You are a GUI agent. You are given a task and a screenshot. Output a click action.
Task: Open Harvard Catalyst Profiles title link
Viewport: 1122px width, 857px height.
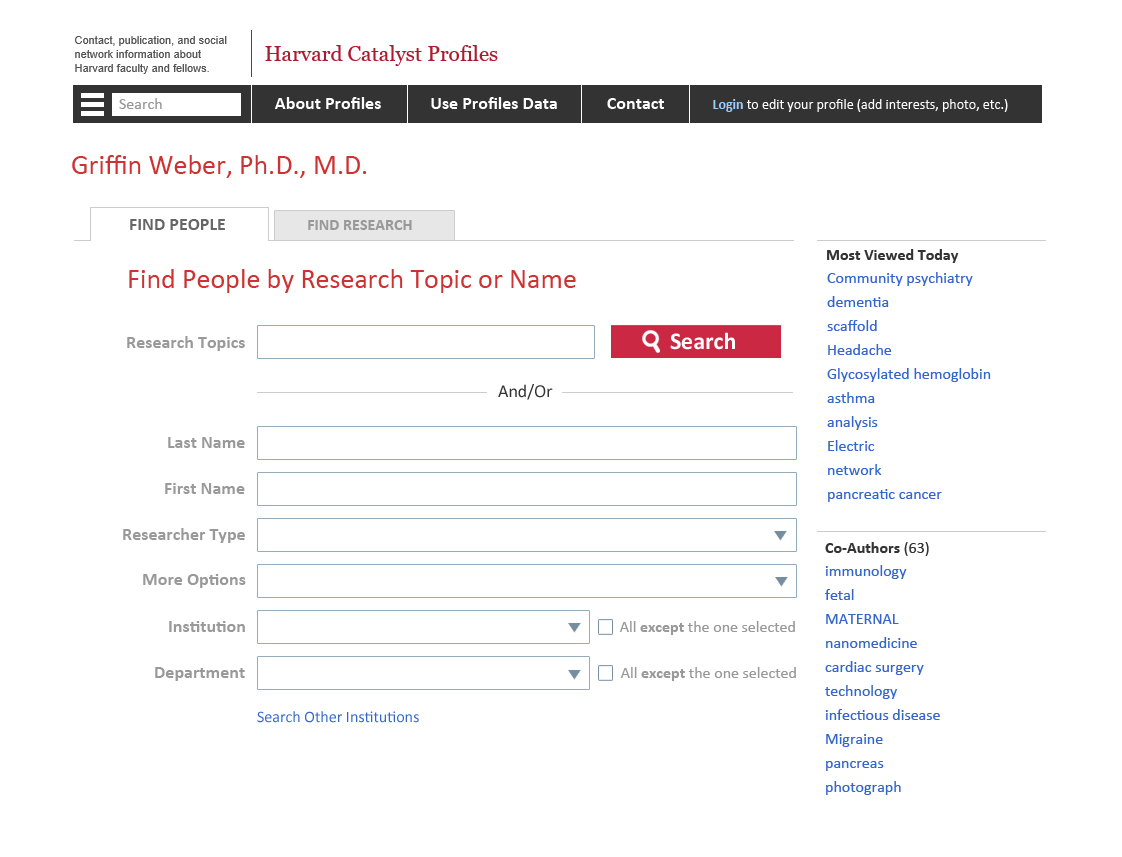(381, 54)
